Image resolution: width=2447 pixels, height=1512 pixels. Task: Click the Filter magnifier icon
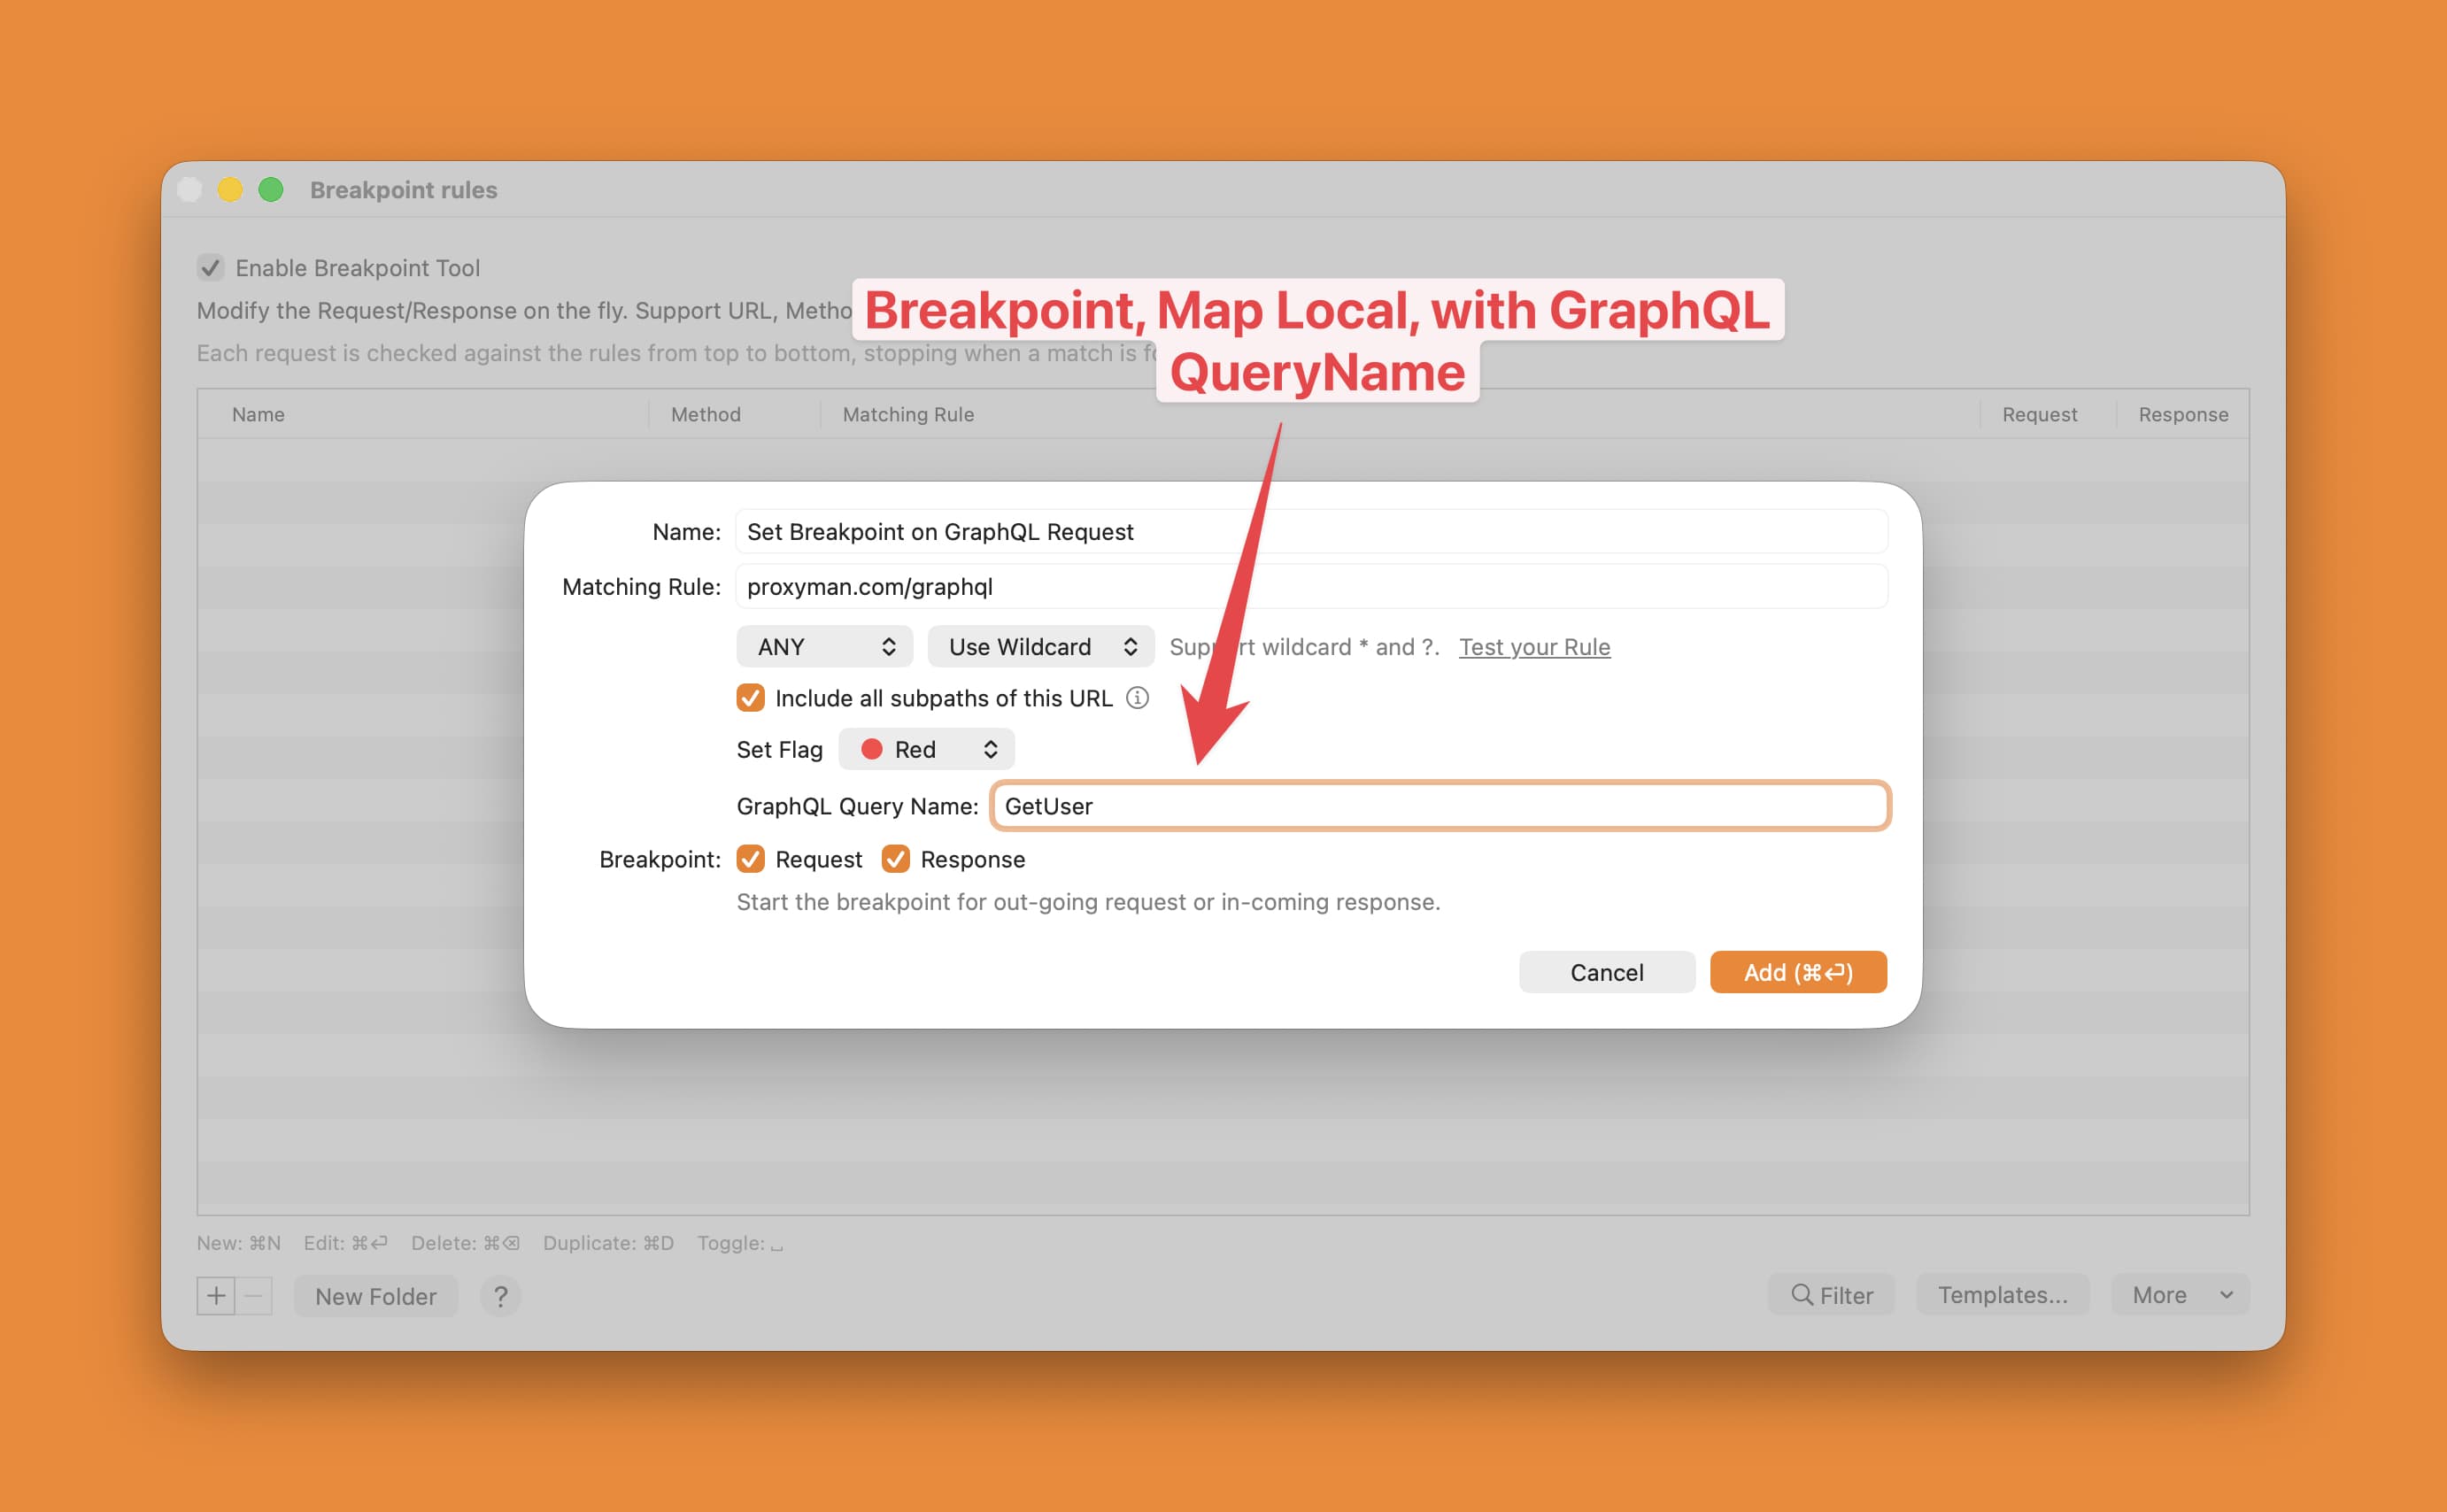click(1801, 1295)
